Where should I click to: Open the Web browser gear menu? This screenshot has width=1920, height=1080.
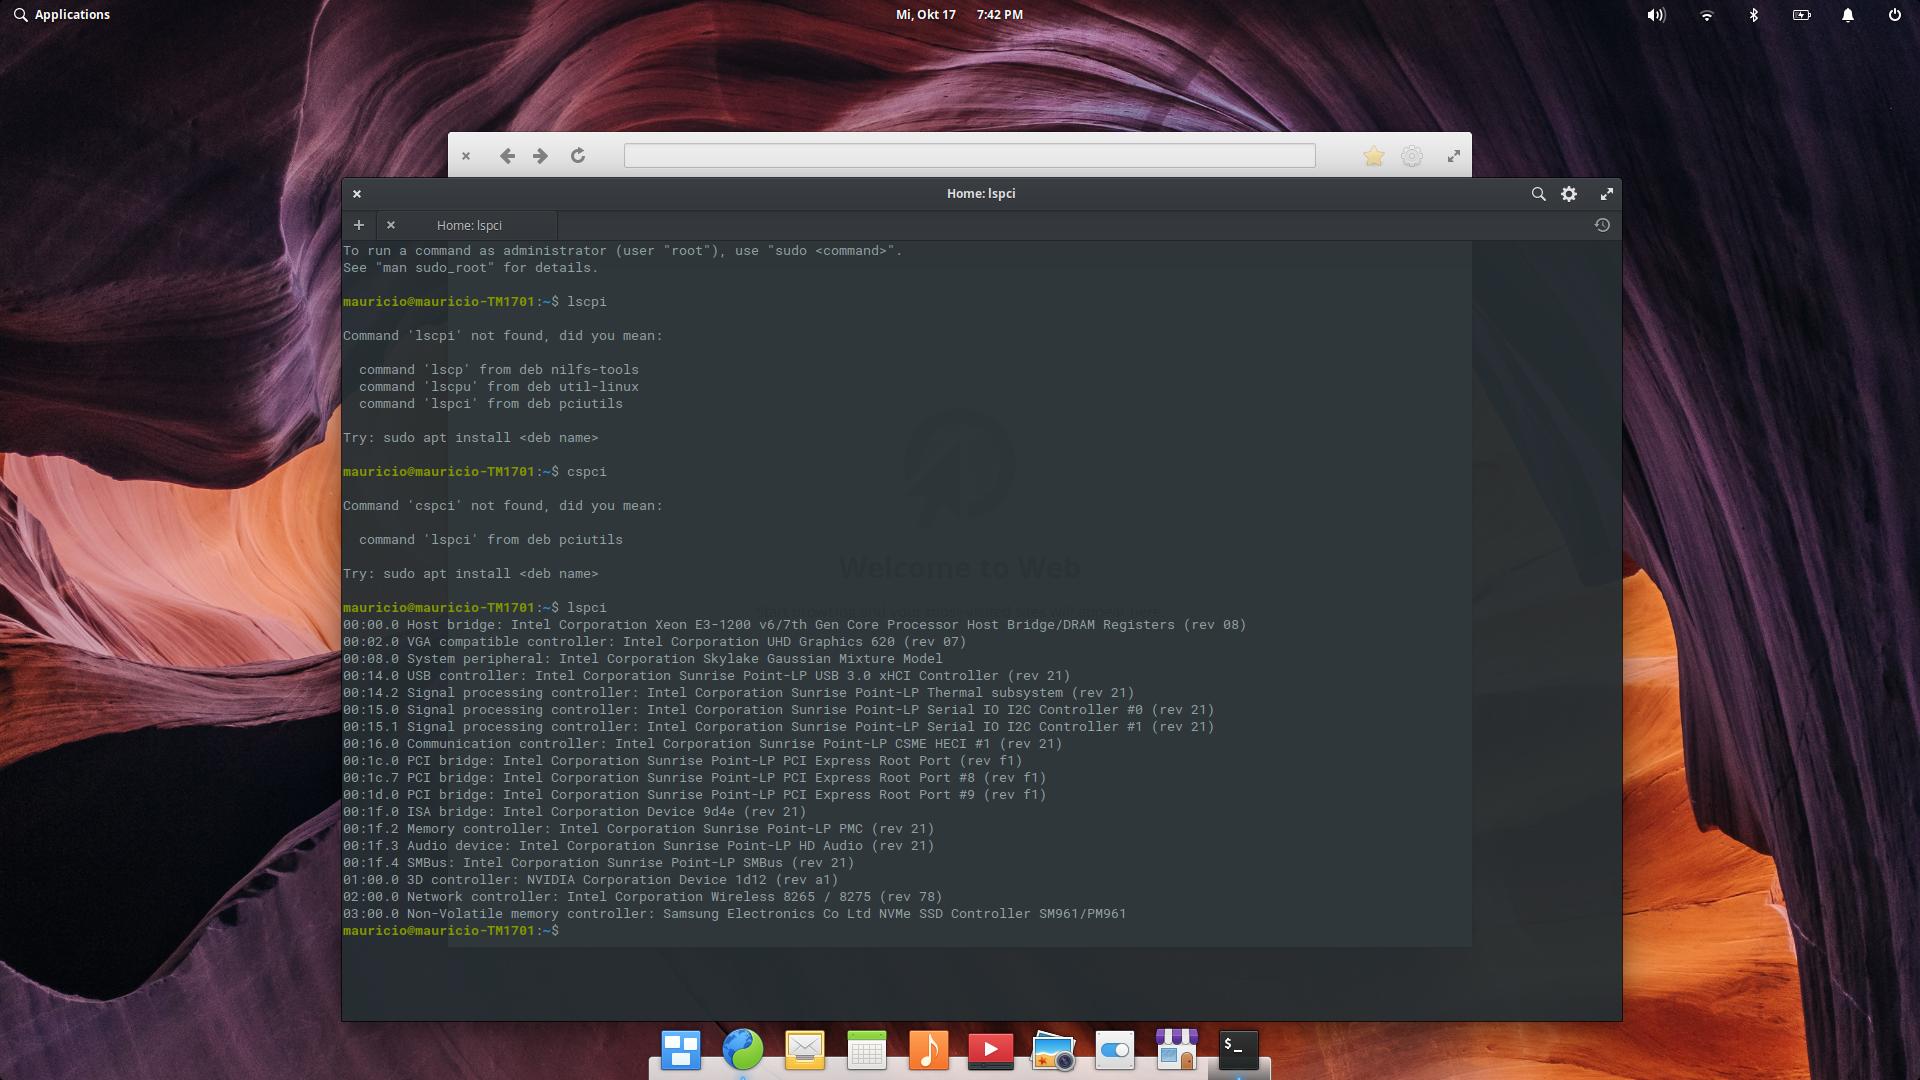[x=1411, y=156]
